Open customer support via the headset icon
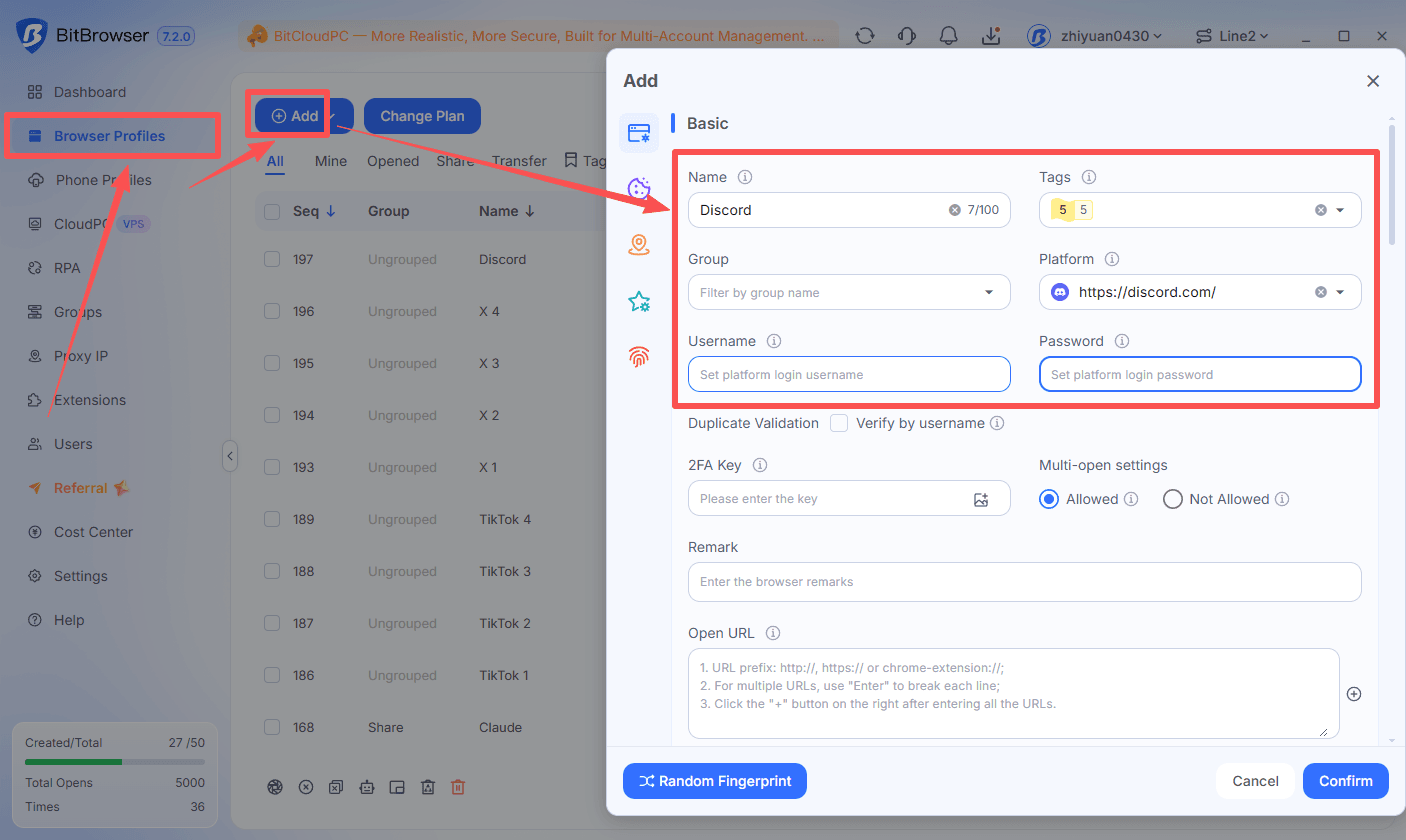1406x840 pixels. pos(907,36)
